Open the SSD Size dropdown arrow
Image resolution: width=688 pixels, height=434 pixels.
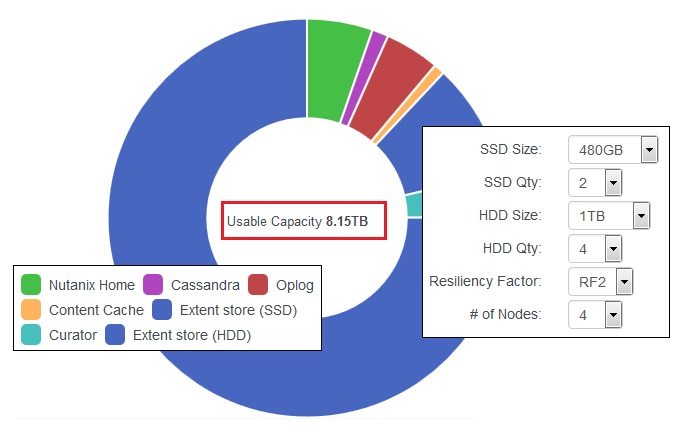coord(649,150)
